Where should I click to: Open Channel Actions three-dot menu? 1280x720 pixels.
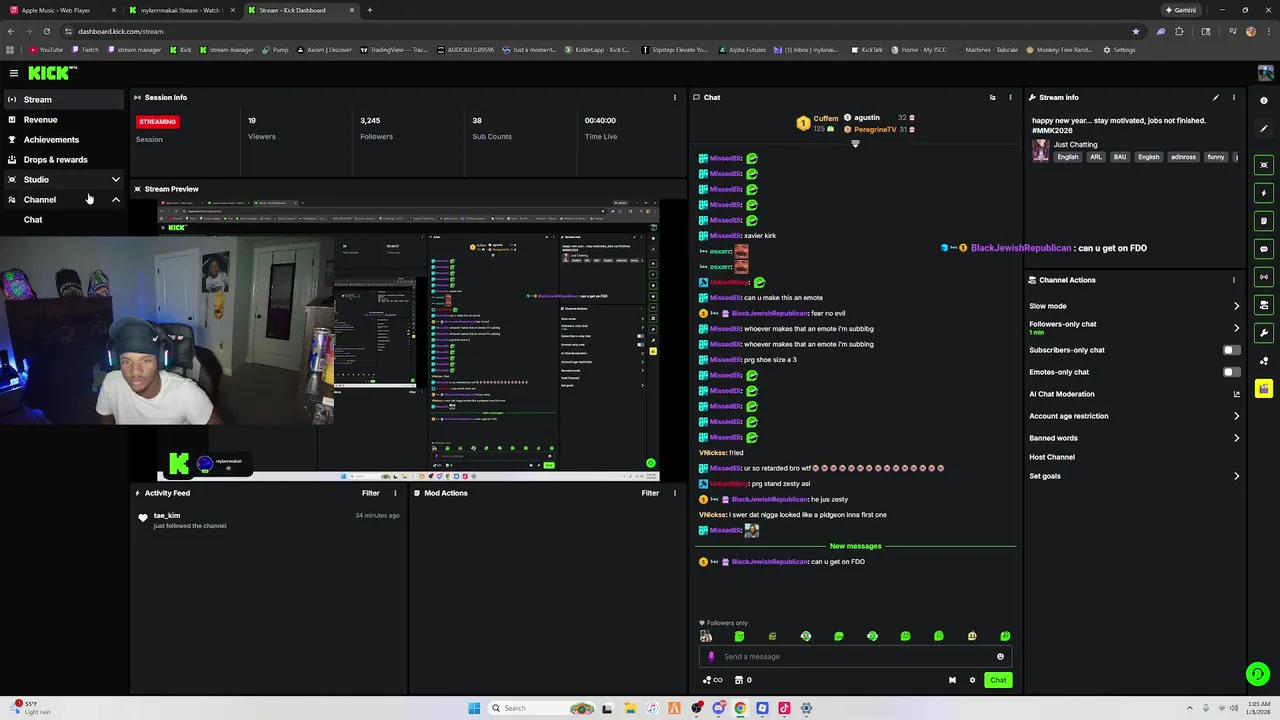pyautogui.click(x=1234, y=280)
